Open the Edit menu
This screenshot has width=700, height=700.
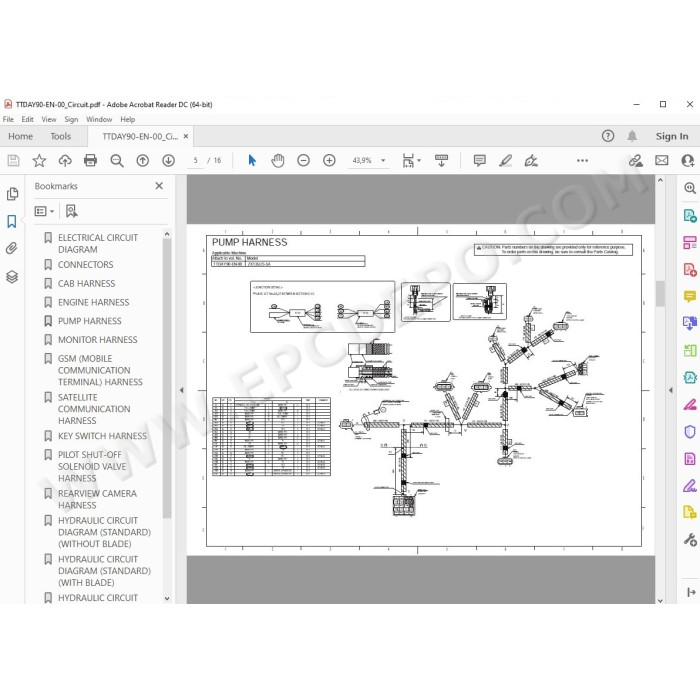(x=27, y=119)
